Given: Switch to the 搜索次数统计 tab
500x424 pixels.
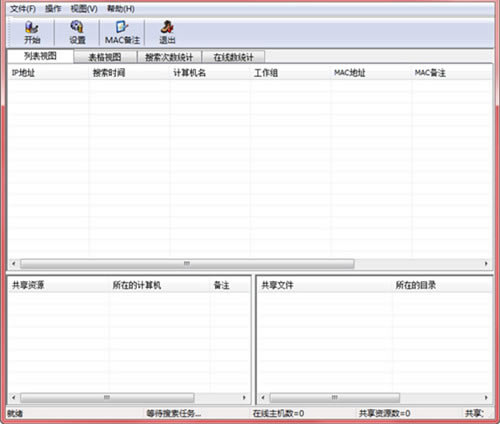Looking at the screenshot, I should [x=169, y=57].
